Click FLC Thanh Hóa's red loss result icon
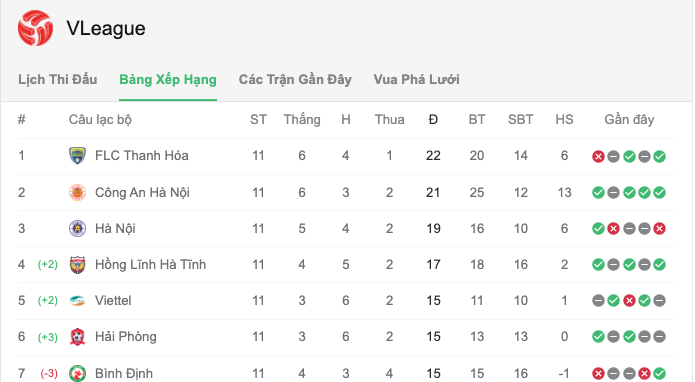 coord(598,156)
